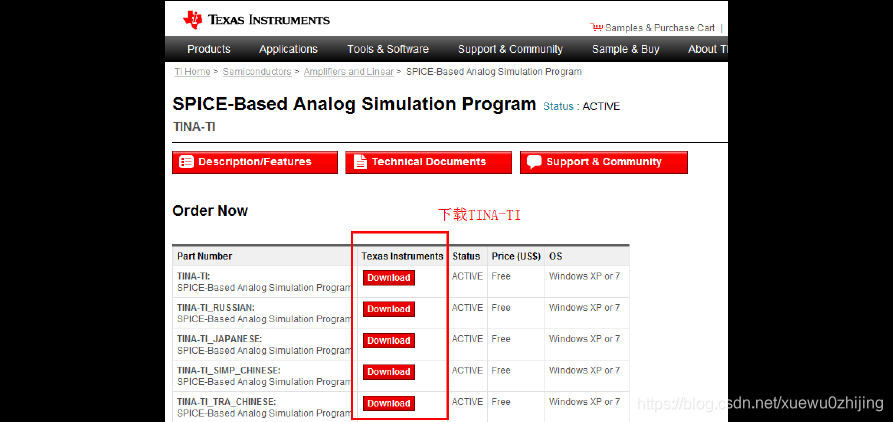Click the Texas Instruments logo

256,20
